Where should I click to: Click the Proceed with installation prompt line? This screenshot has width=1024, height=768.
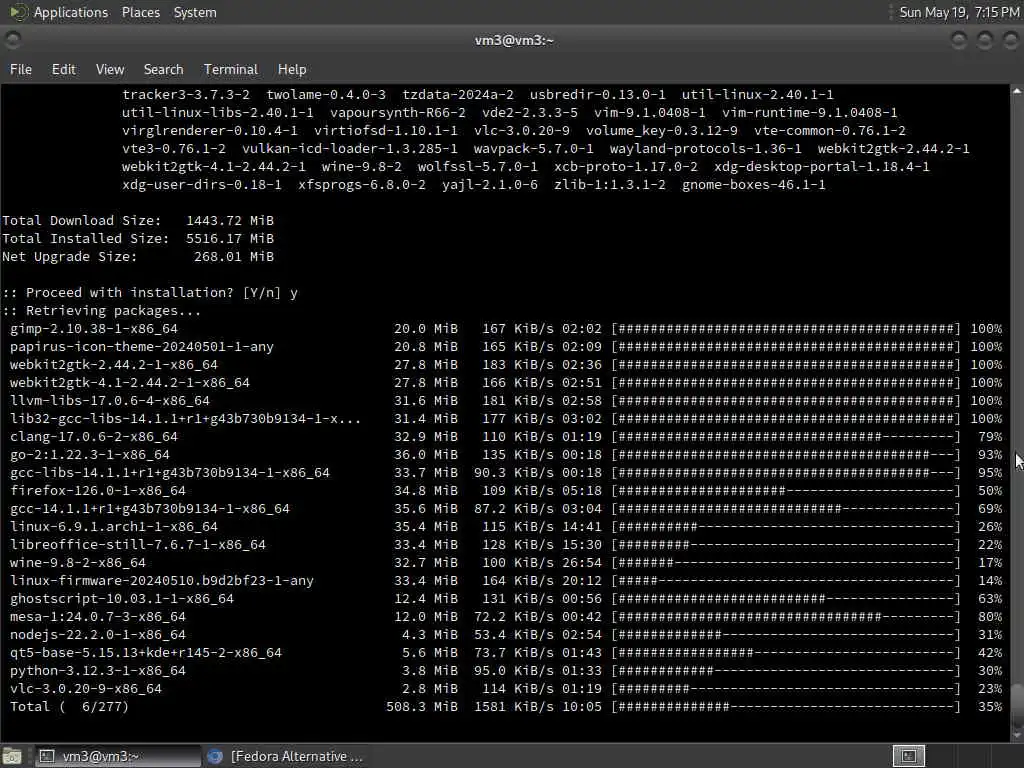click(x=150, y=293)
